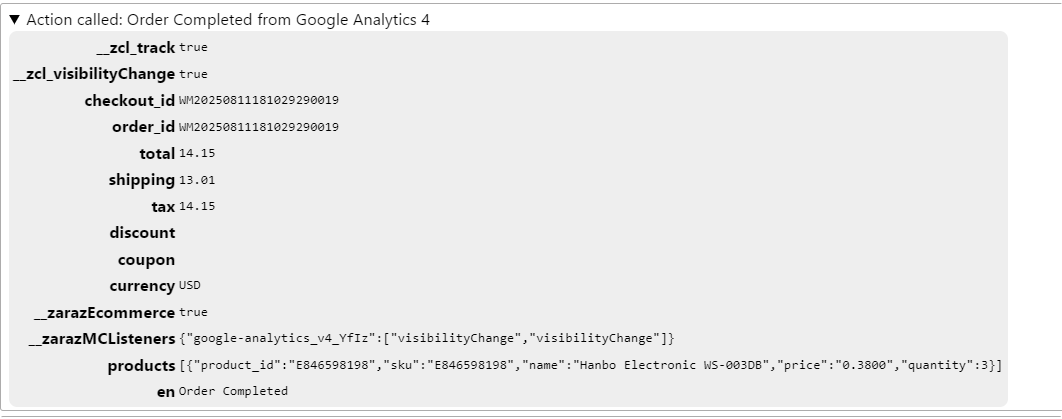The width and height of the screenshot is (1062, 419).
Task: Select the checkout_id value WM20250811181029290019
Action: click(x=259, y=100)
